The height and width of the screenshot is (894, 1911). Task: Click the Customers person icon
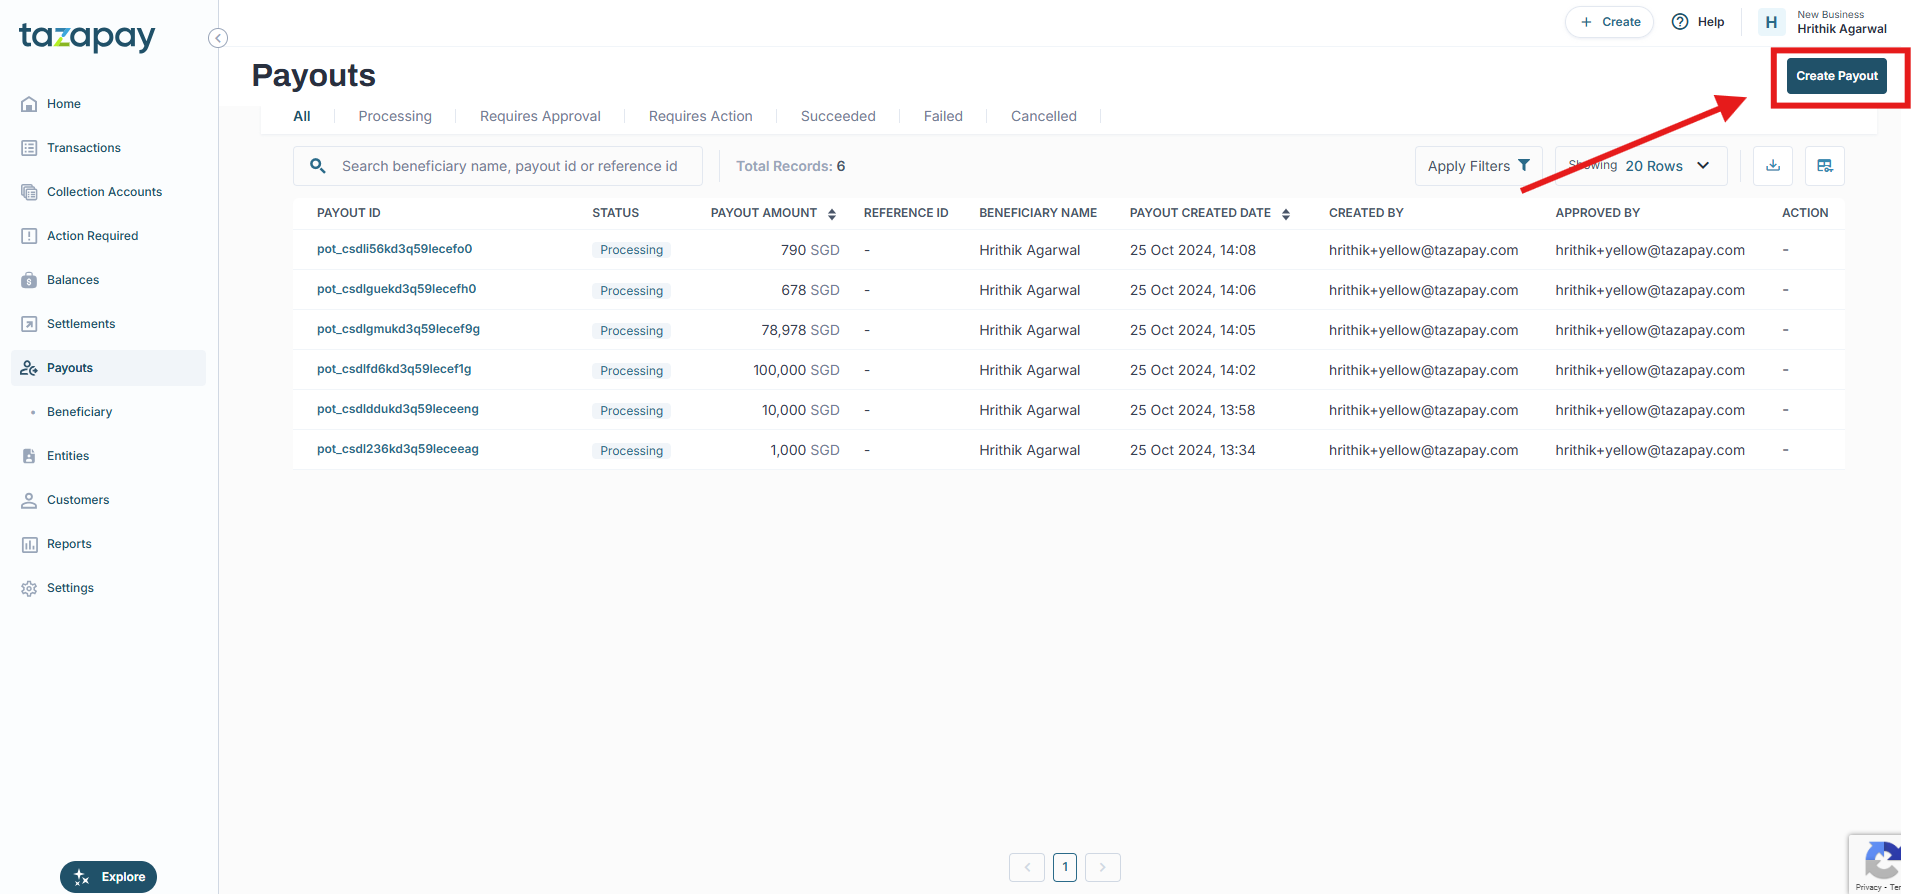point(29,500)
